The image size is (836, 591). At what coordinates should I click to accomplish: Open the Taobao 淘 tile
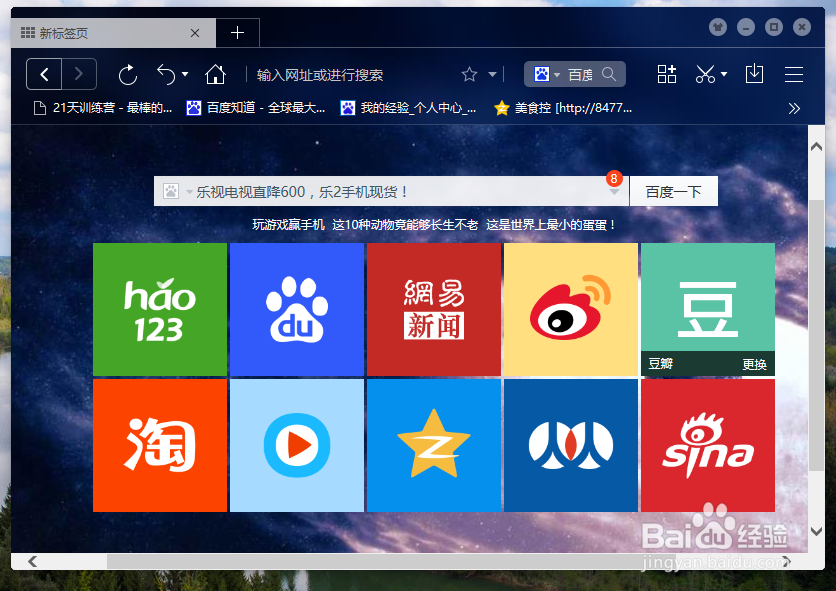click(160, 445)
